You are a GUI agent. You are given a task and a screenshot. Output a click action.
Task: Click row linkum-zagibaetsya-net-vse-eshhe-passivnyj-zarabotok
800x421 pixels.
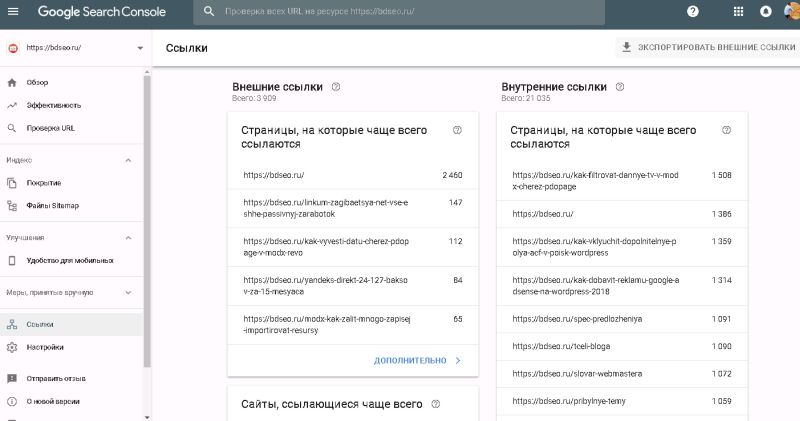pos(353,208)
